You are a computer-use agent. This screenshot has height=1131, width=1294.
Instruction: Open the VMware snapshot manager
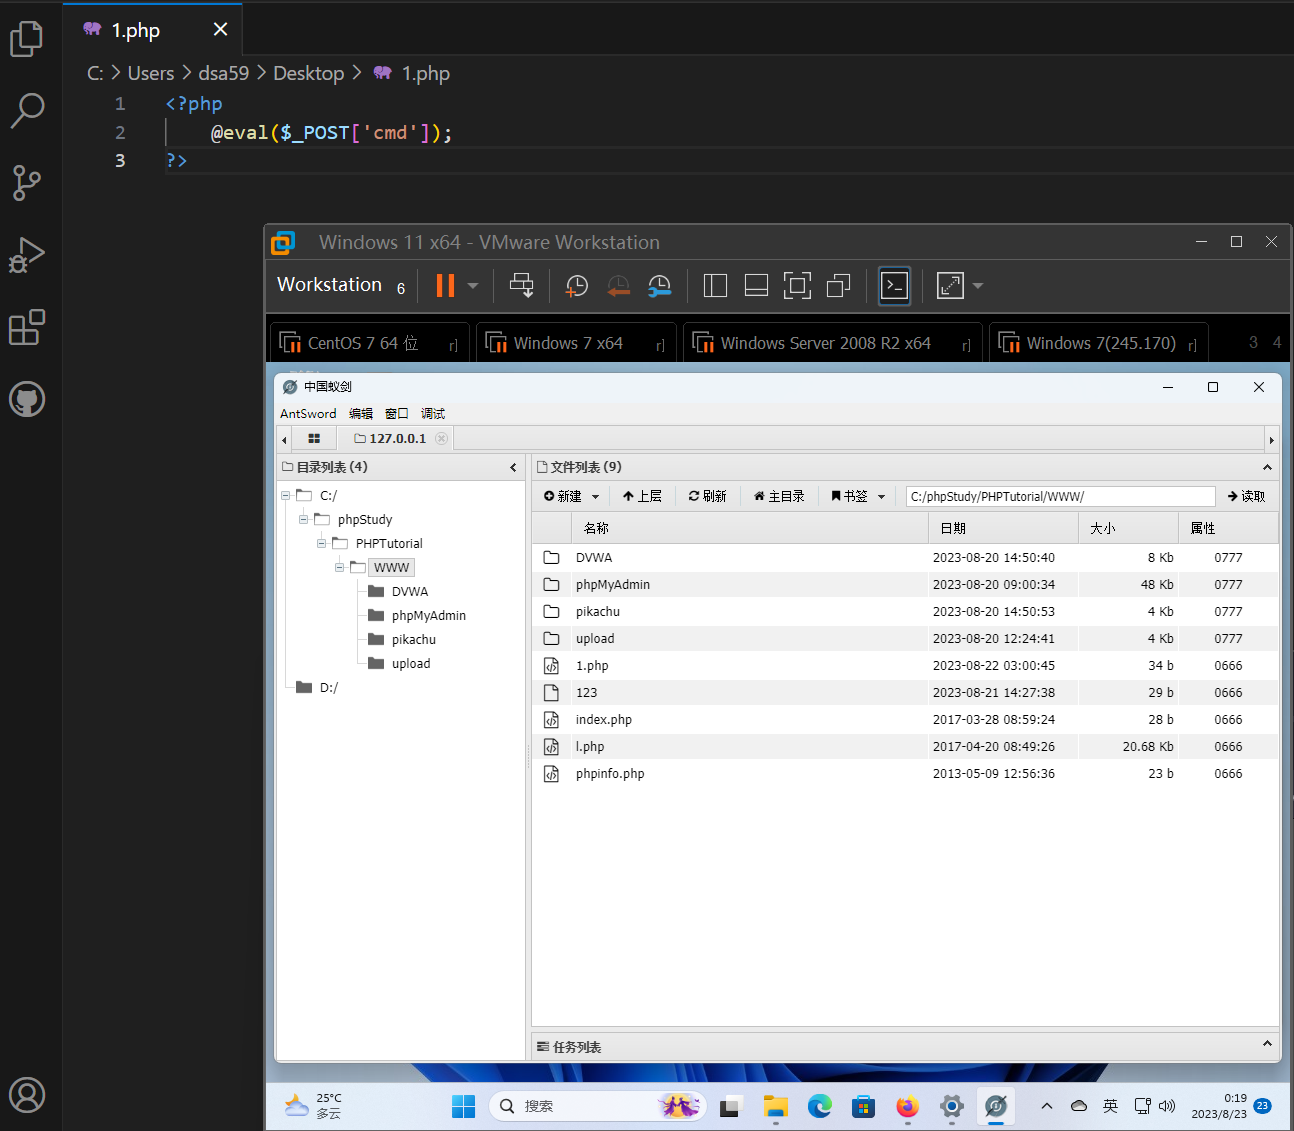(x=659, y=286)
